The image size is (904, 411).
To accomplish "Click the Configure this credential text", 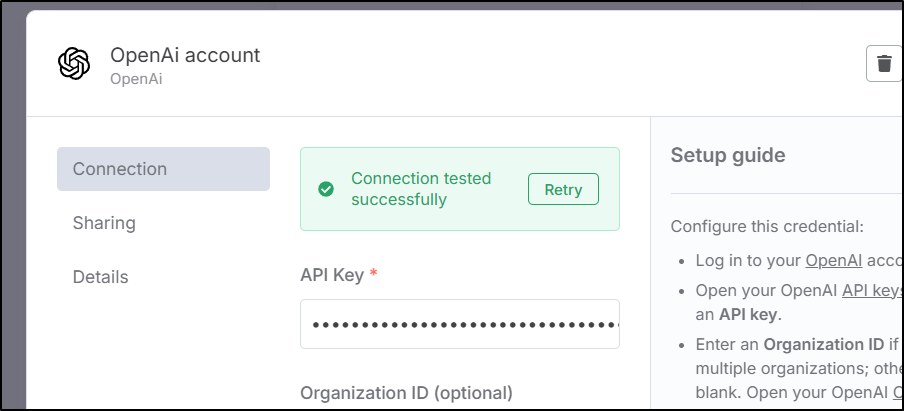I will click(x=767, y=226).
